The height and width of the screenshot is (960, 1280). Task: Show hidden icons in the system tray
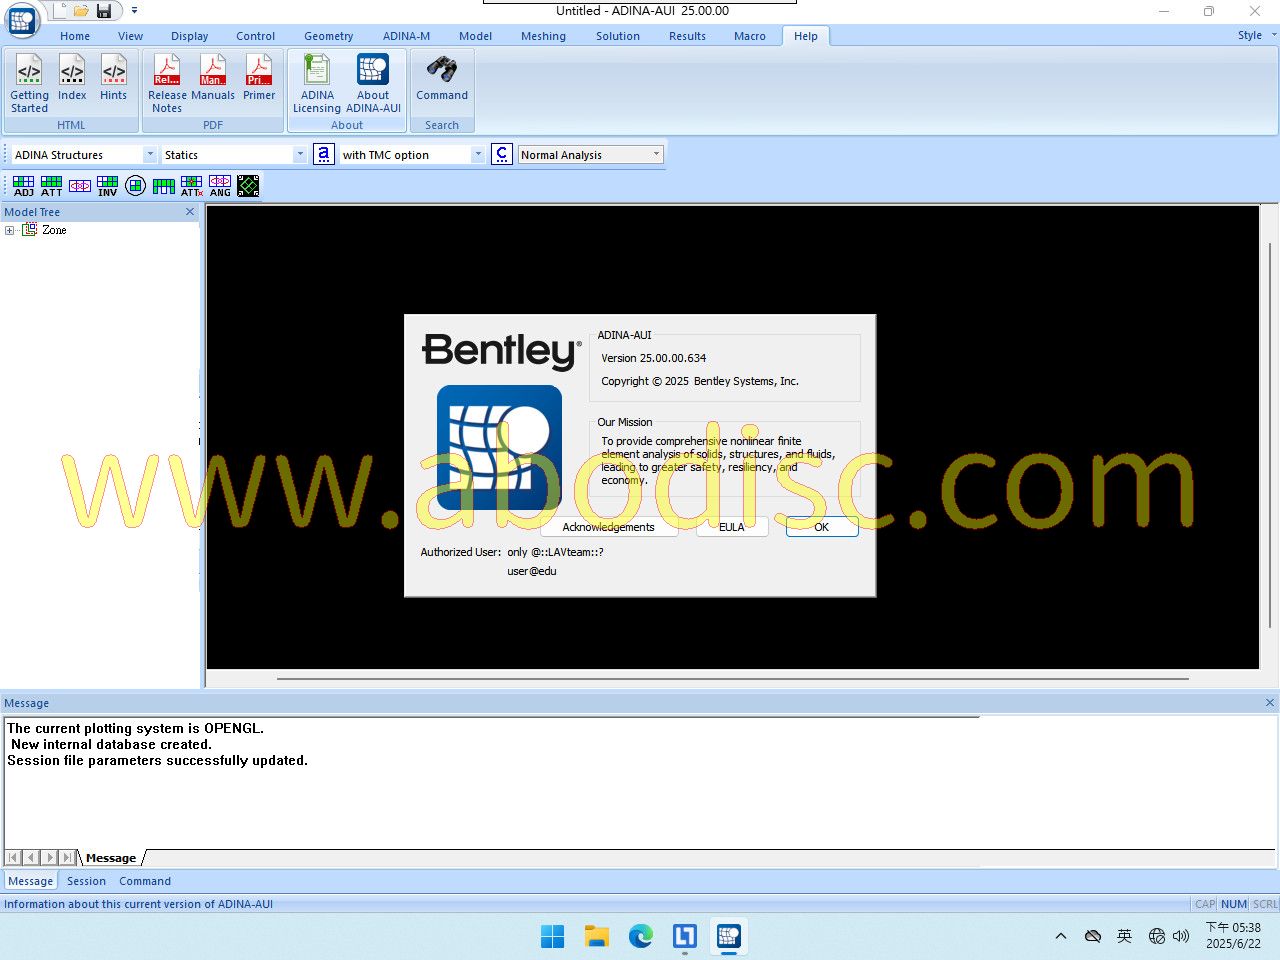point(1061,936)
